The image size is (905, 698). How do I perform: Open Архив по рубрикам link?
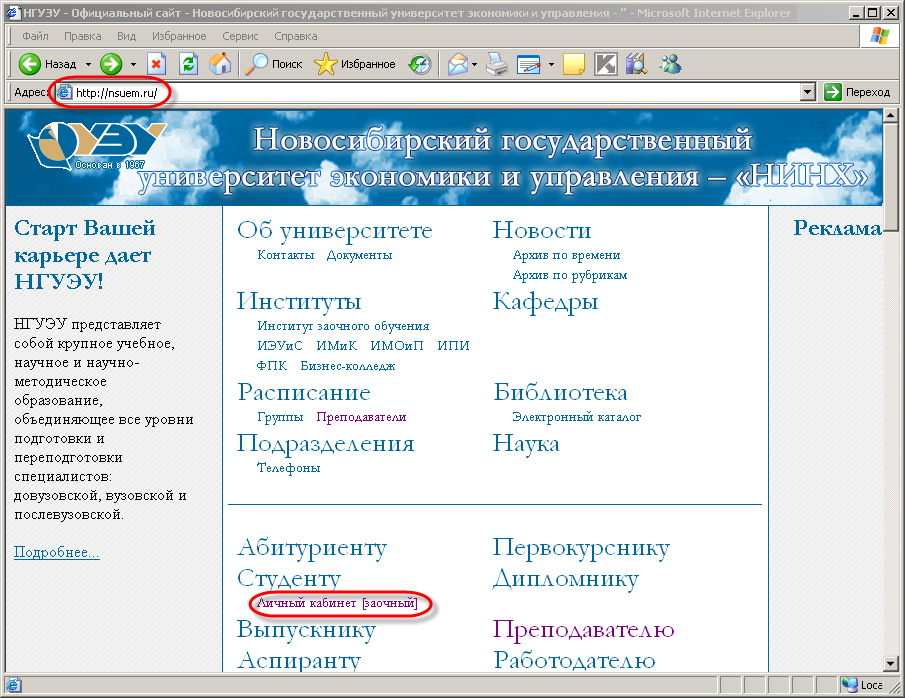pos(570,275)
